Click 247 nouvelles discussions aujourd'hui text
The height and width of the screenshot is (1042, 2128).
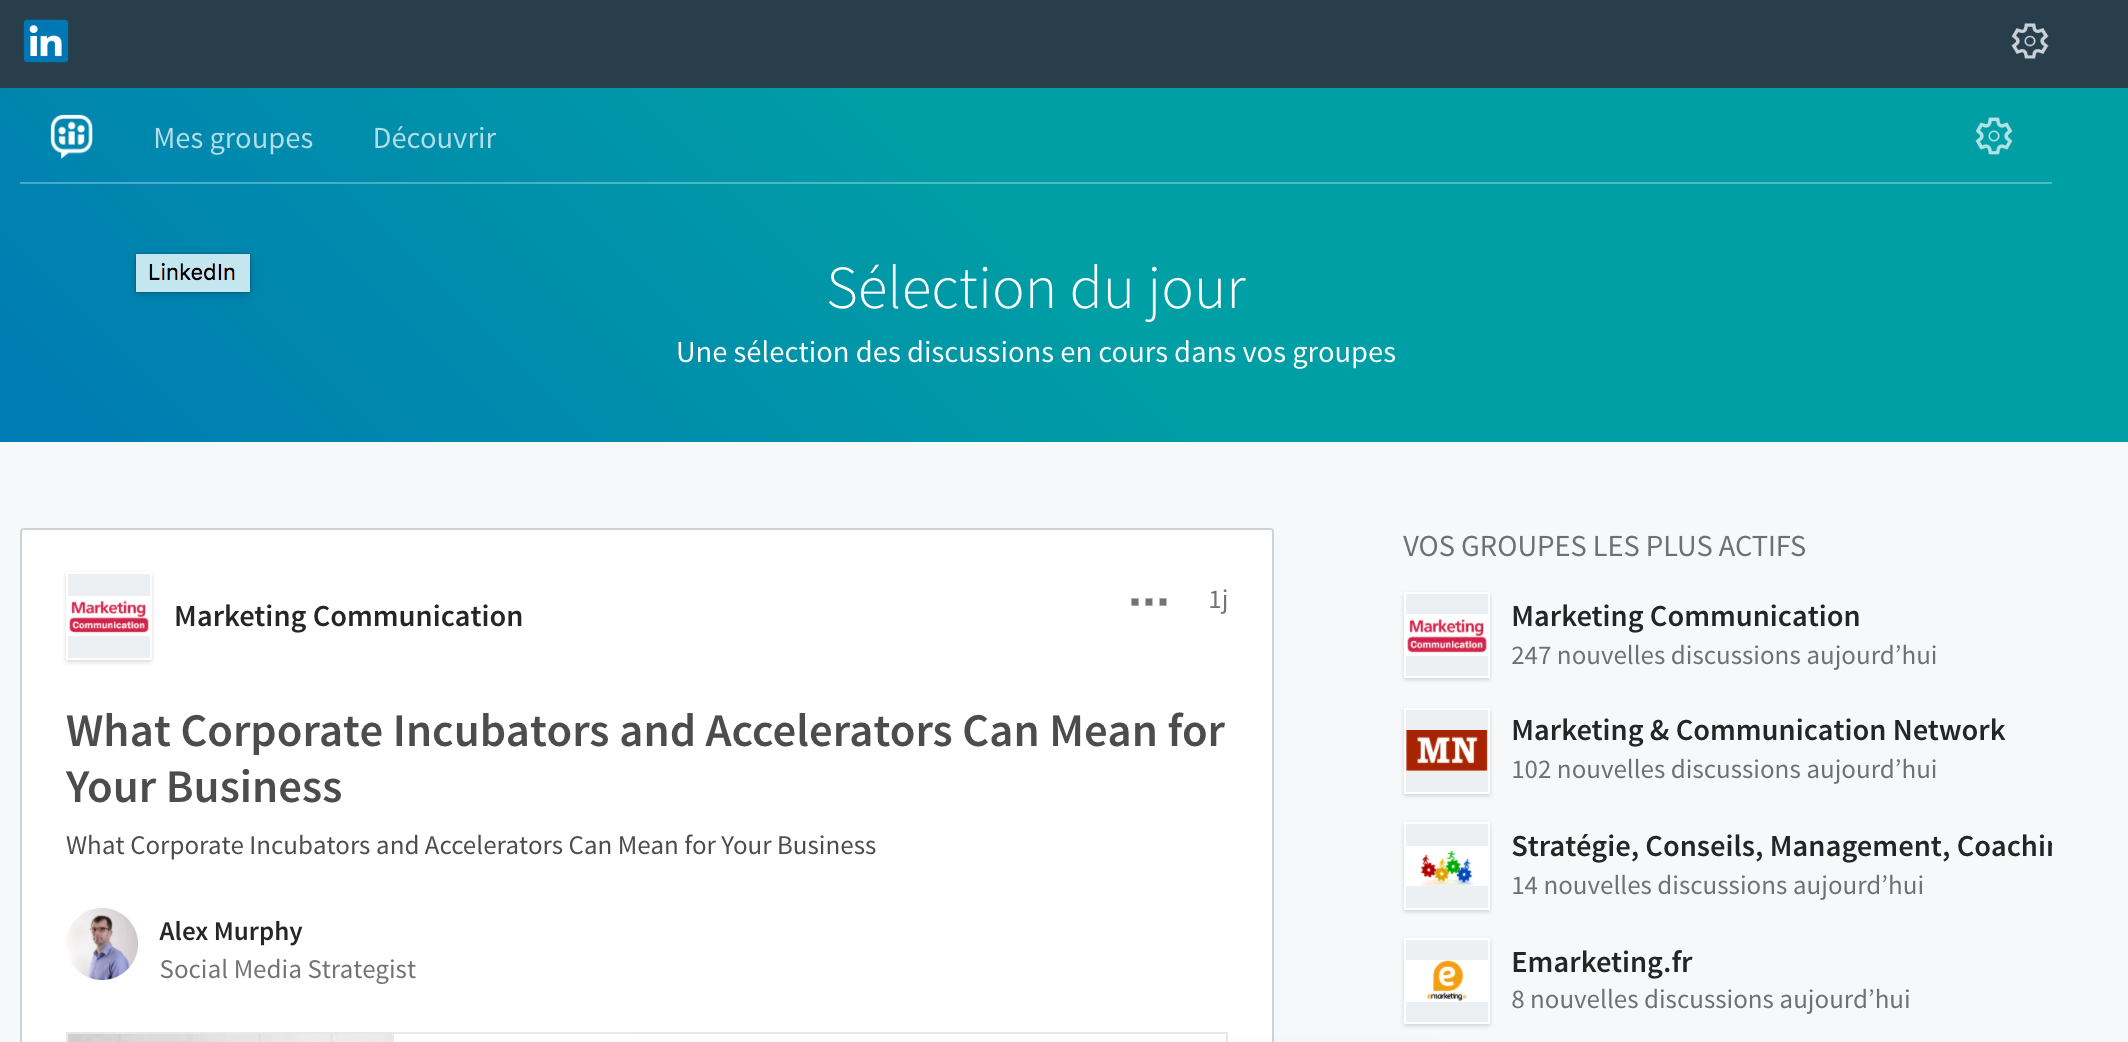(x=1724, y=655)
